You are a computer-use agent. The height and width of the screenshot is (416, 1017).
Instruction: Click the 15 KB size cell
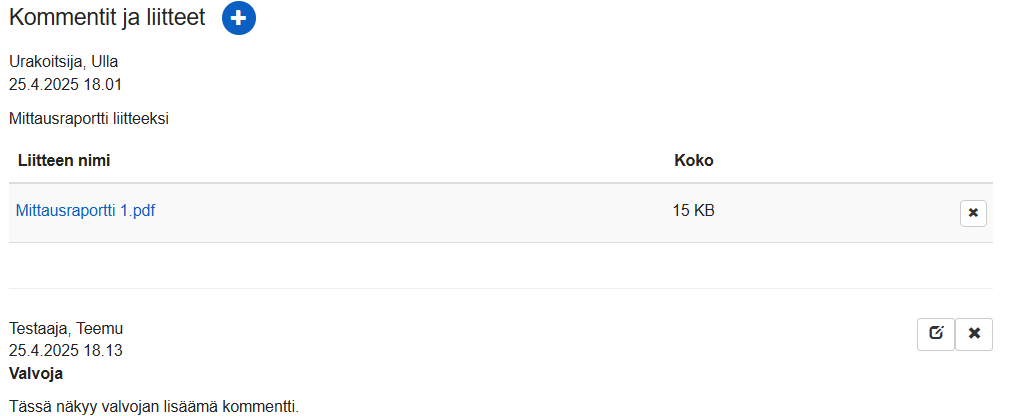pyautogui.click(x=693, y=211)
